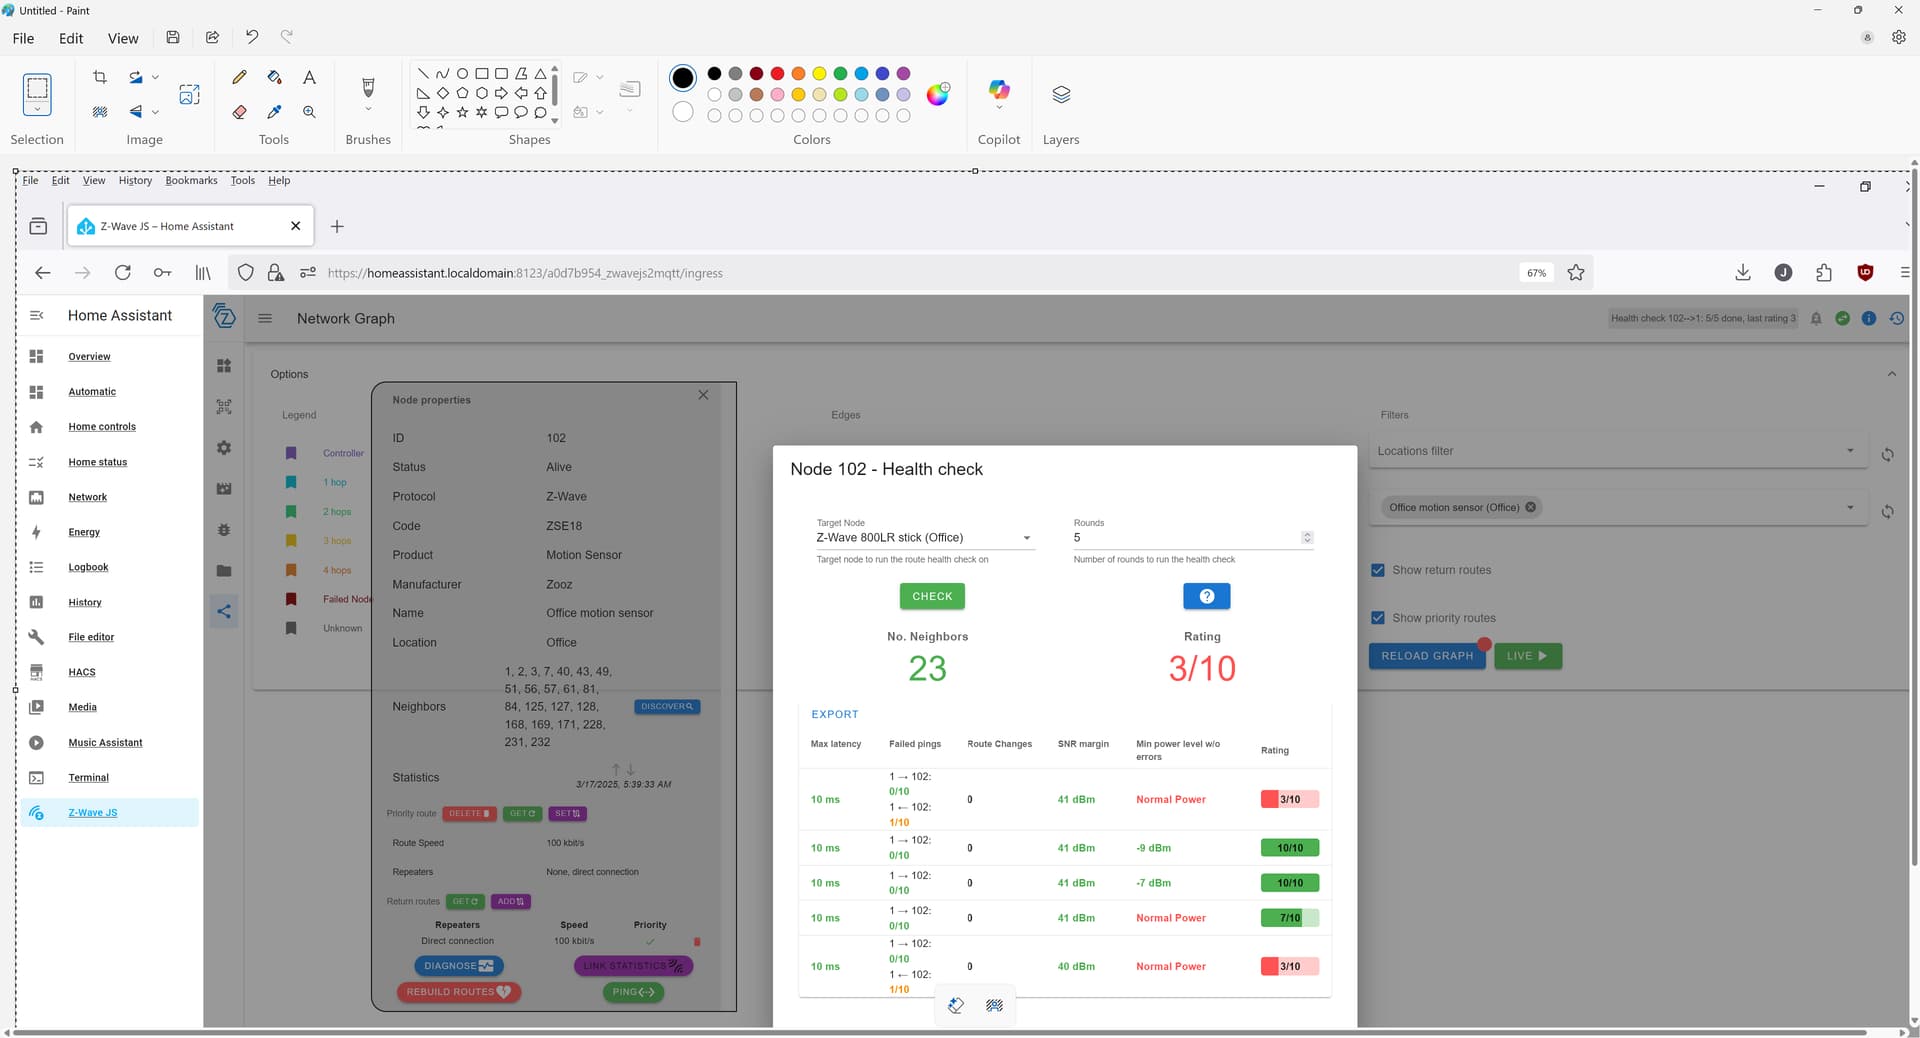Choose the Text tool

pos(309,78)
